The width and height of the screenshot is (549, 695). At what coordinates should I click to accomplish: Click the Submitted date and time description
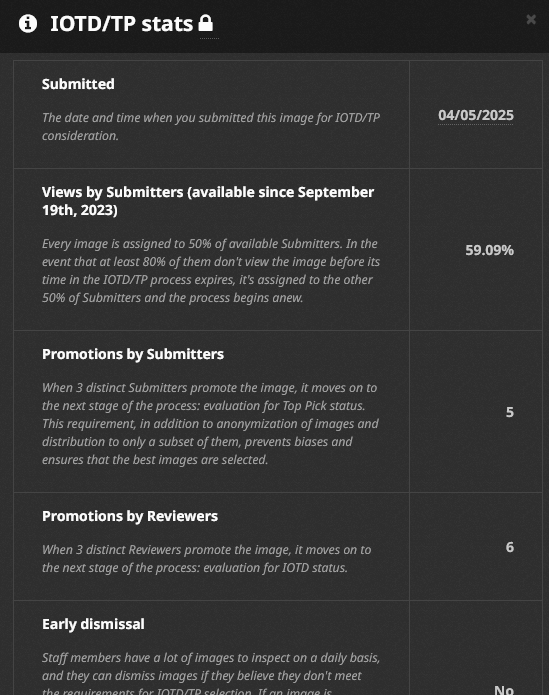tap(211, 126)
